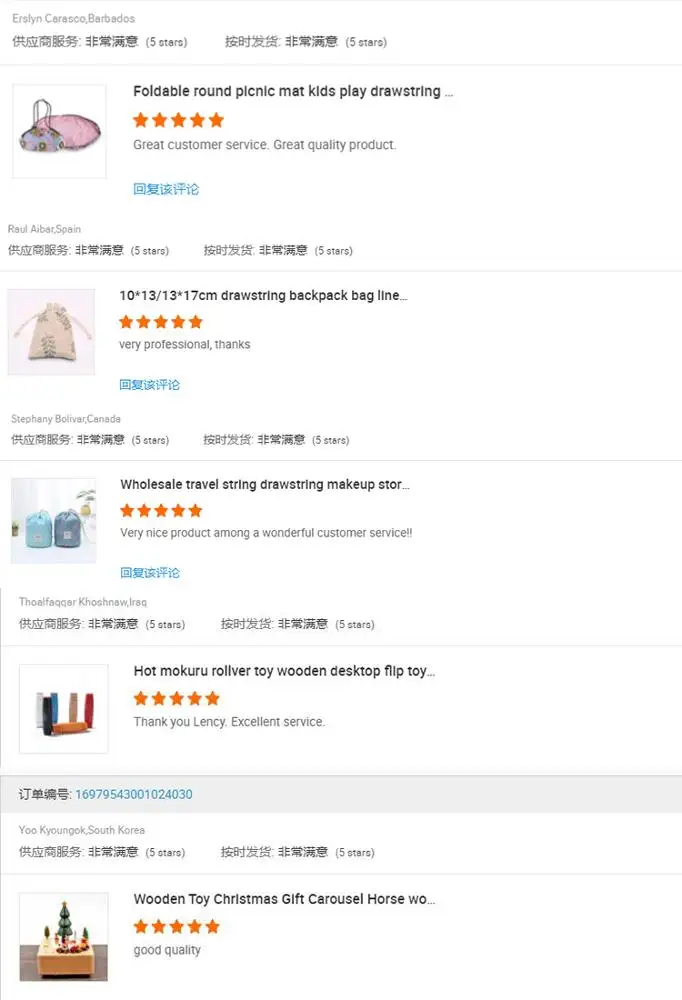Screen dimensions: 682x1000
Task: Reply to the 'very professional, thanks' review
Action: [149, 385]
